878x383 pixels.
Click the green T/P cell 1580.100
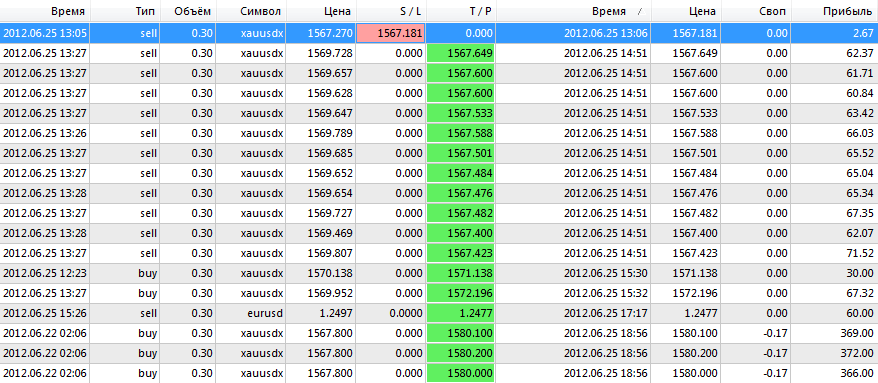[460, 333]
